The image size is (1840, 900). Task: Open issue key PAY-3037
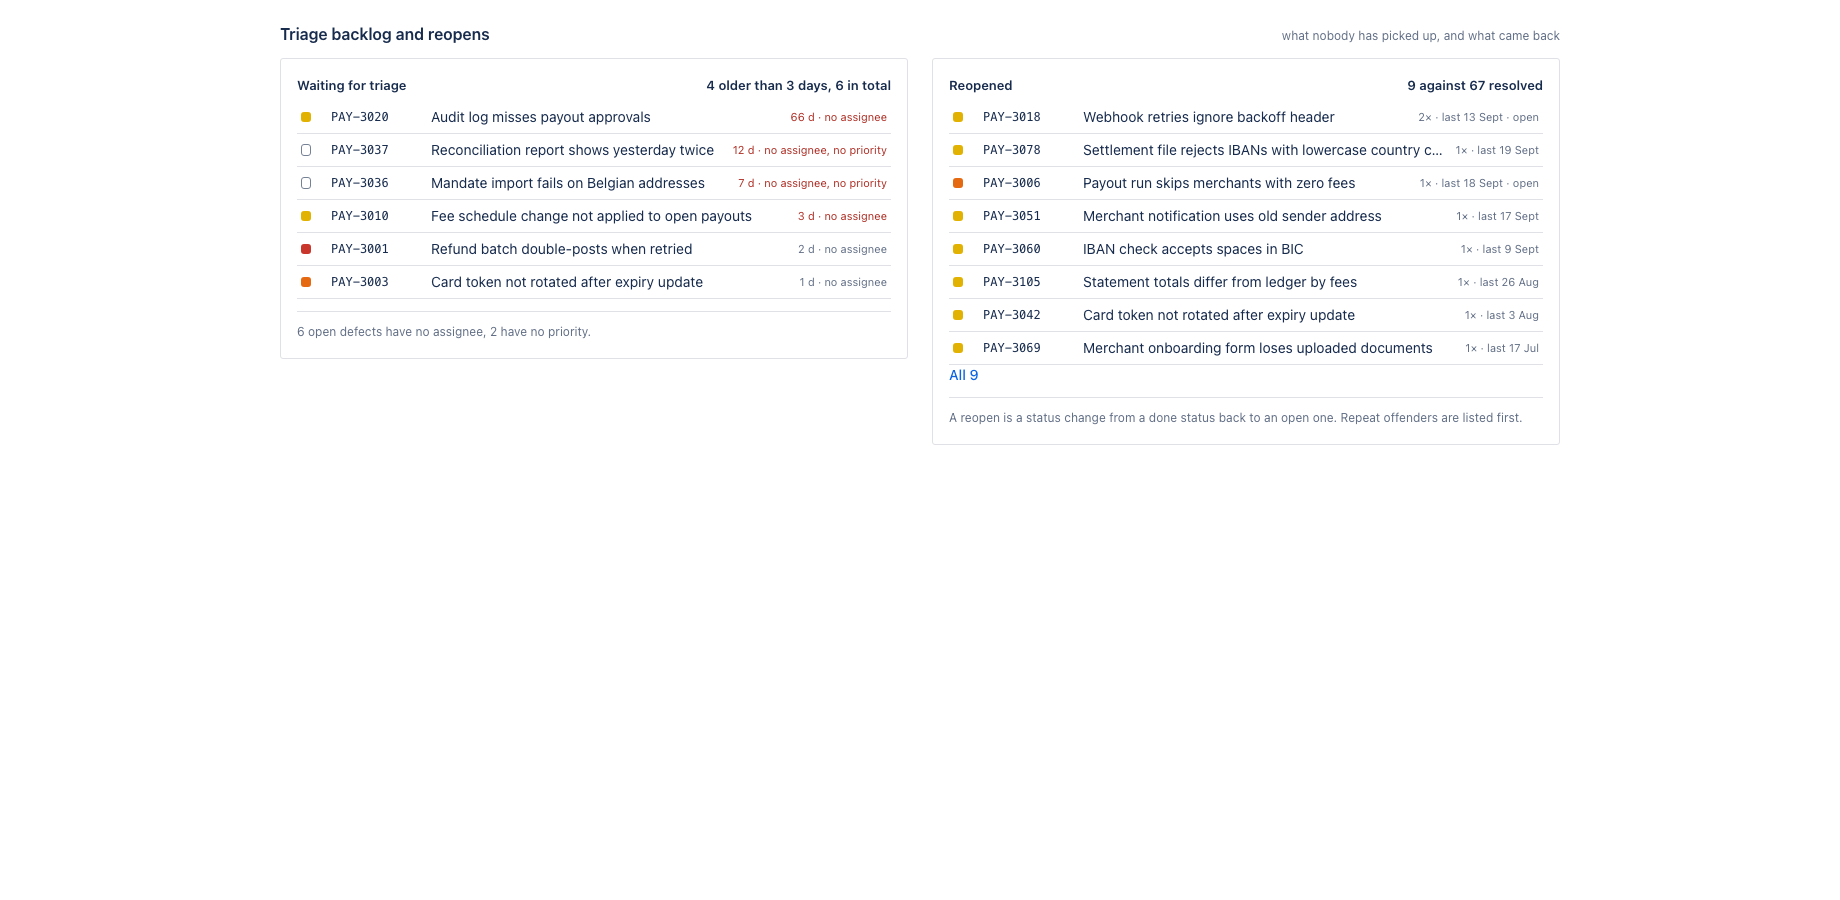(360, 150)
